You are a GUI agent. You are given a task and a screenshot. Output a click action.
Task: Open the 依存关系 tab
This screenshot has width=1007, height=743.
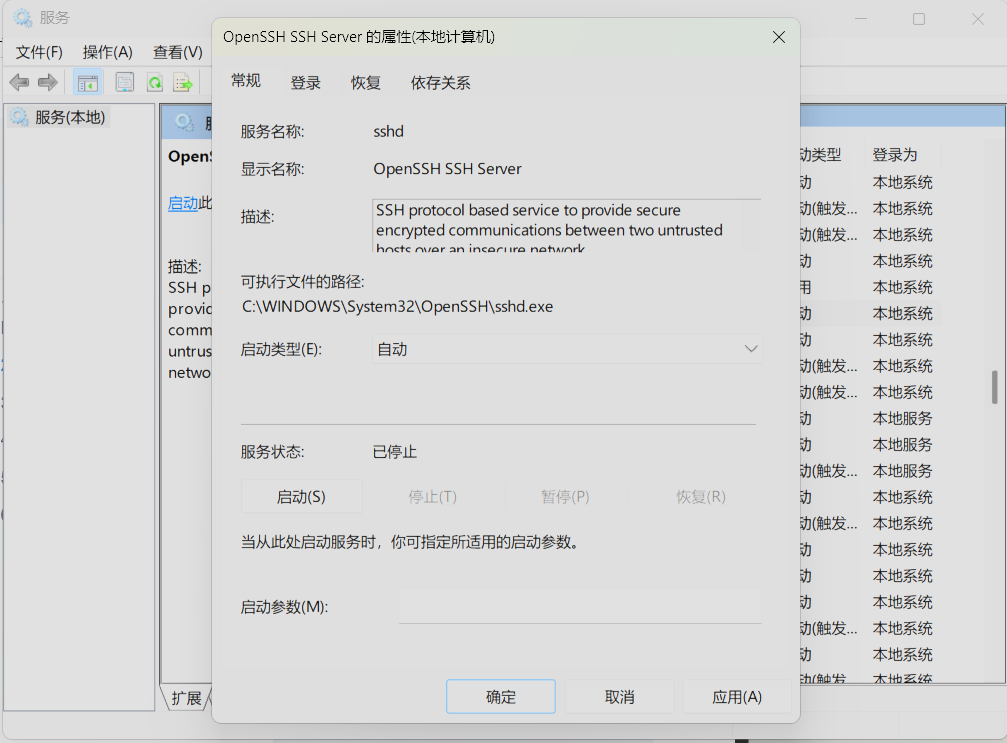tap(441, 83)
